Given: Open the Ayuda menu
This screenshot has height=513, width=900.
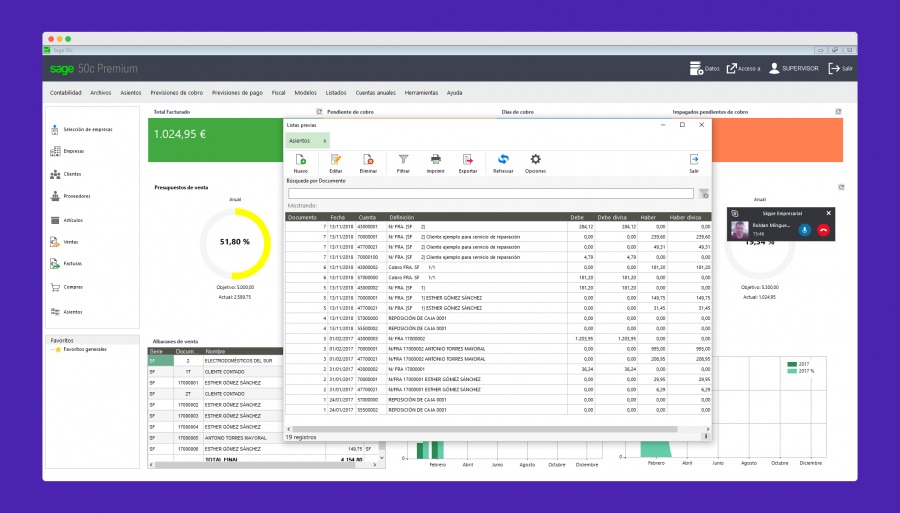Looking at the screenshot, I should click(x=455, y=92).
